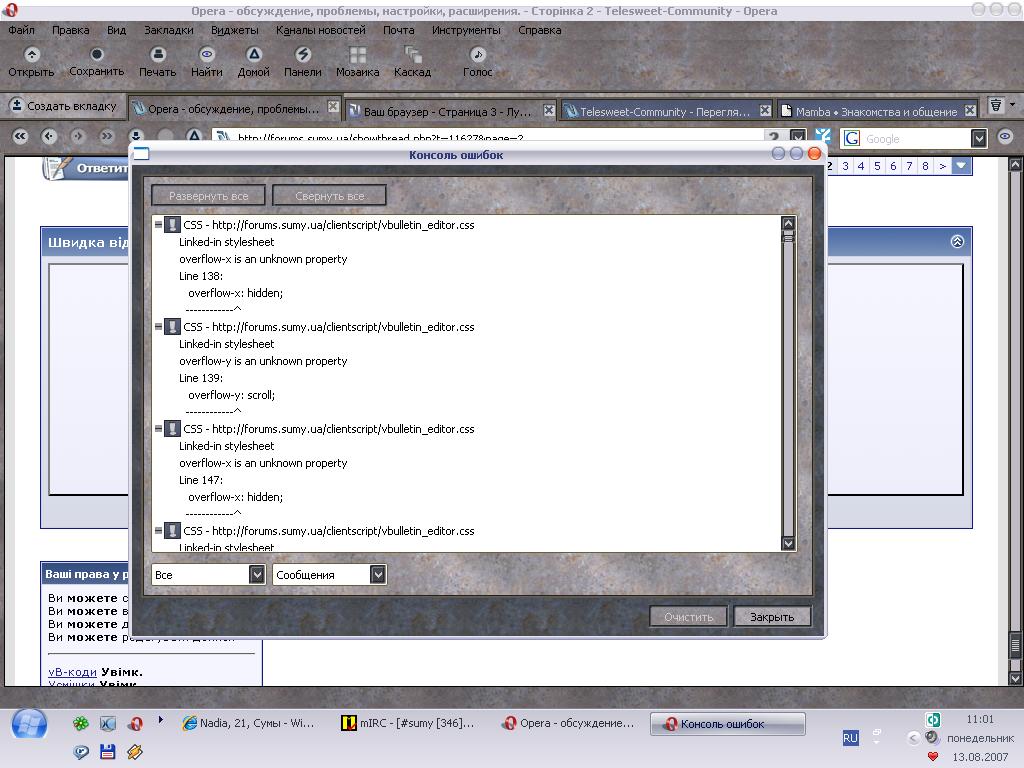This screenshot has height=768, width=1024.
Task: Open the Сообщения severity dropdown
Action: (378, 575)
